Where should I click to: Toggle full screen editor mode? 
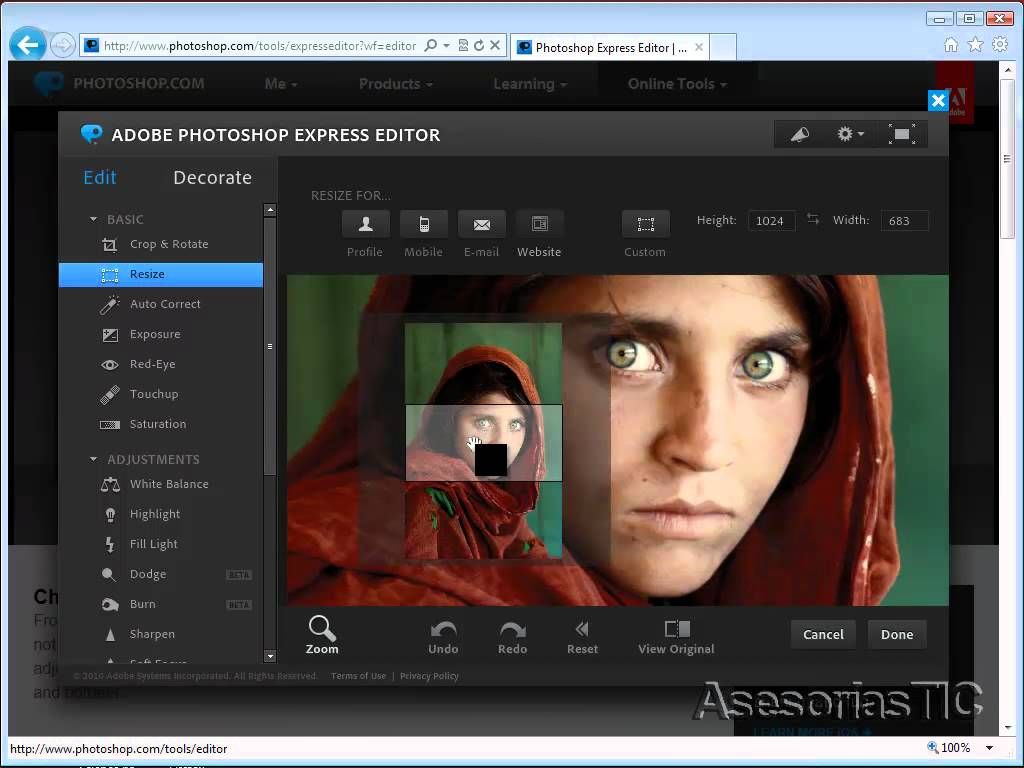[x=902, y=135]
